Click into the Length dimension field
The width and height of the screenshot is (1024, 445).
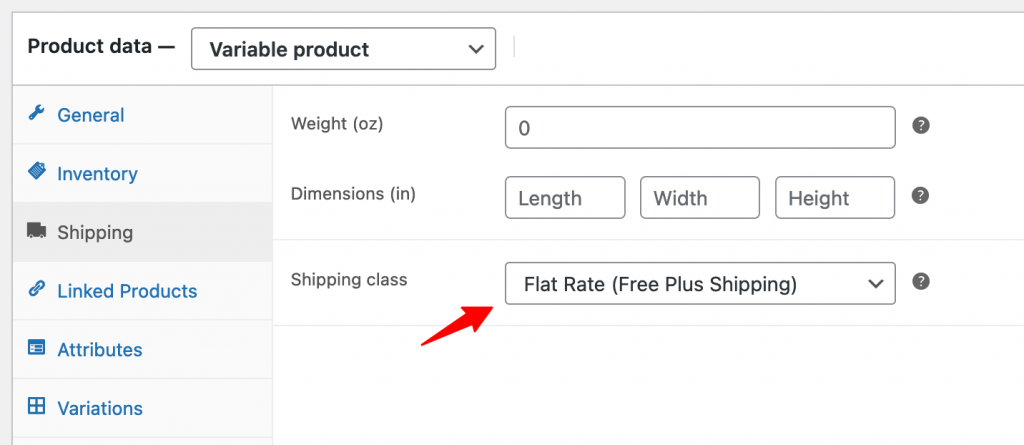(565, 197)
